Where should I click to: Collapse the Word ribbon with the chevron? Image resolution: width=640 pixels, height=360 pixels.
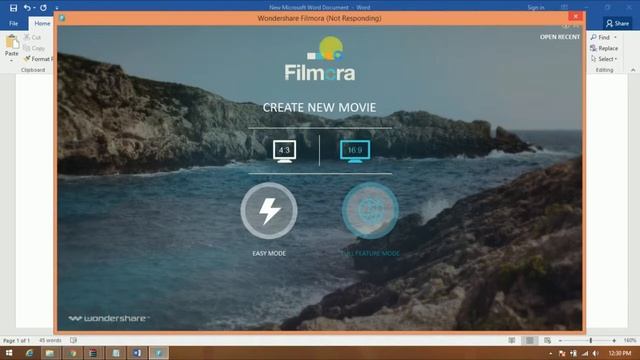(x=633, y=70)
